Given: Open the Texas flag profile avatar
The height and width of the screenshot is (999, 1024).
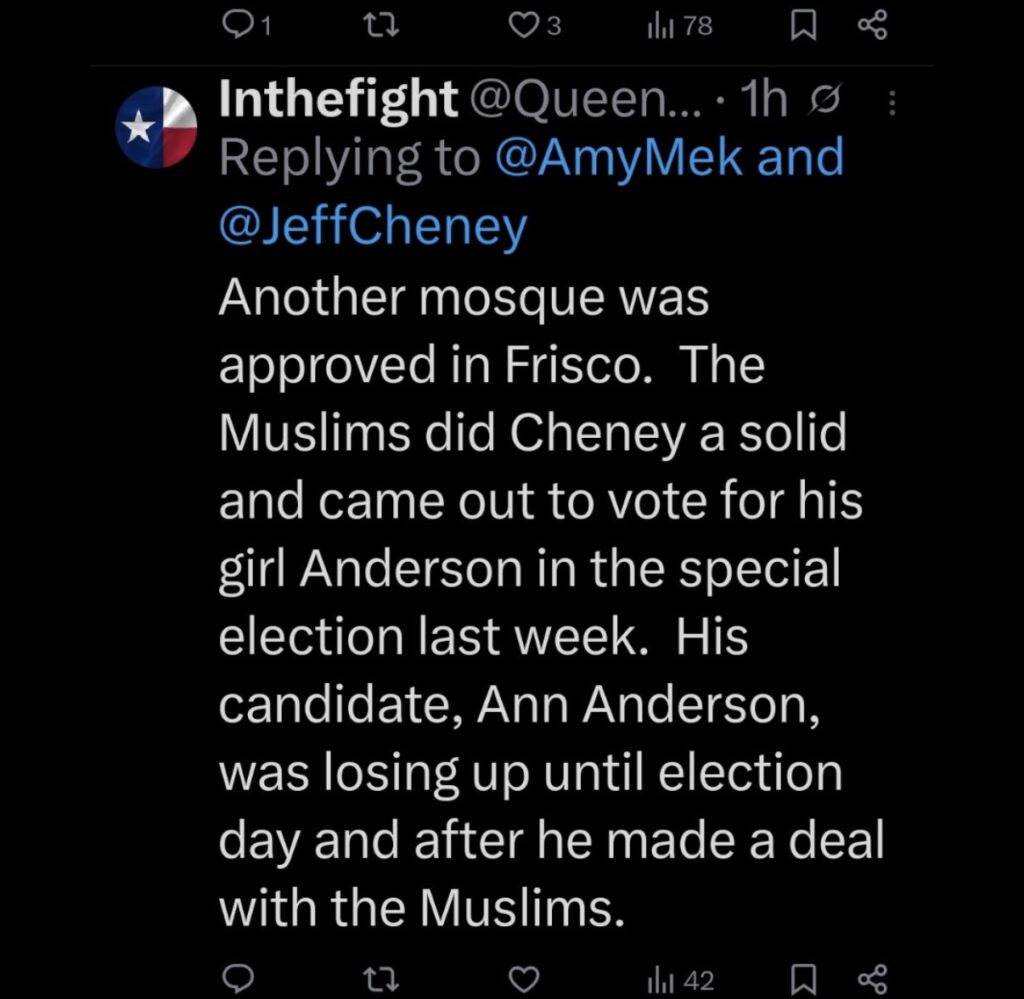Looking at the screenshot, I should (x=158, y=127).
